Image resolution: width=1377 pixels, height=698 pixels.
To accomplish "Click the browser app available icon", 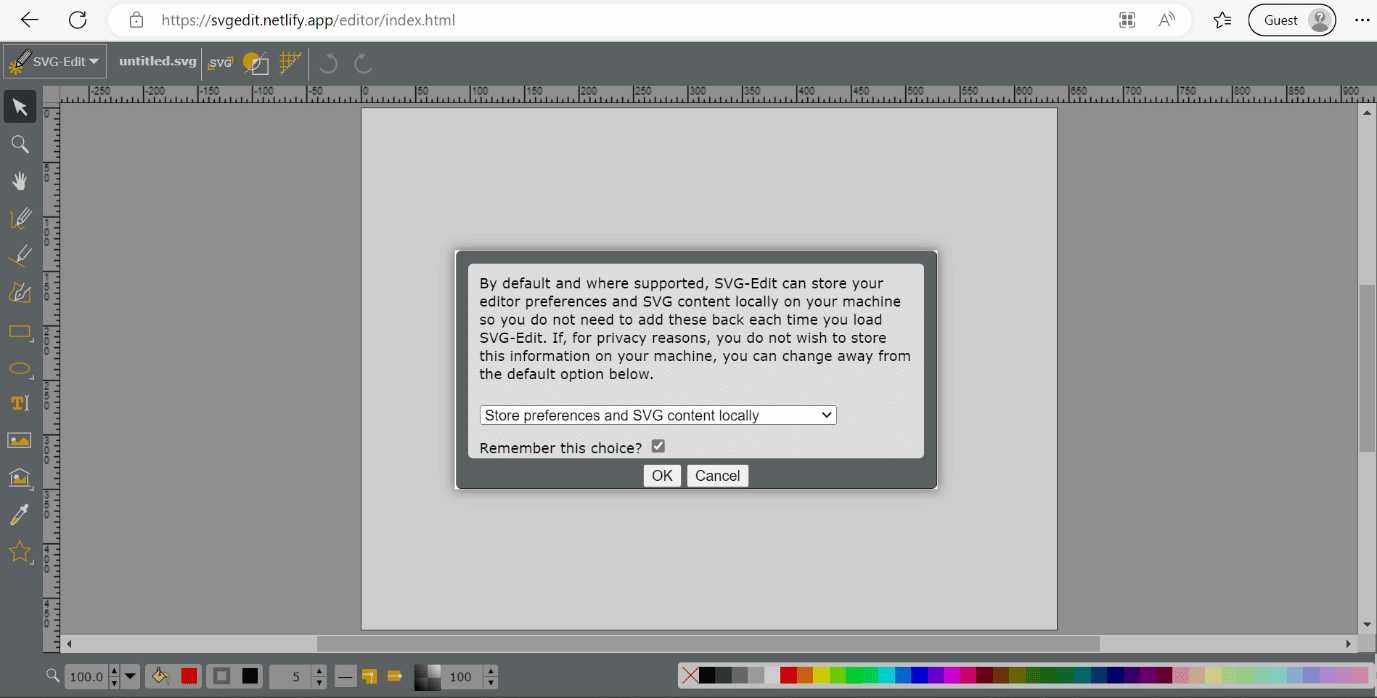I will tap(1127, 20).
